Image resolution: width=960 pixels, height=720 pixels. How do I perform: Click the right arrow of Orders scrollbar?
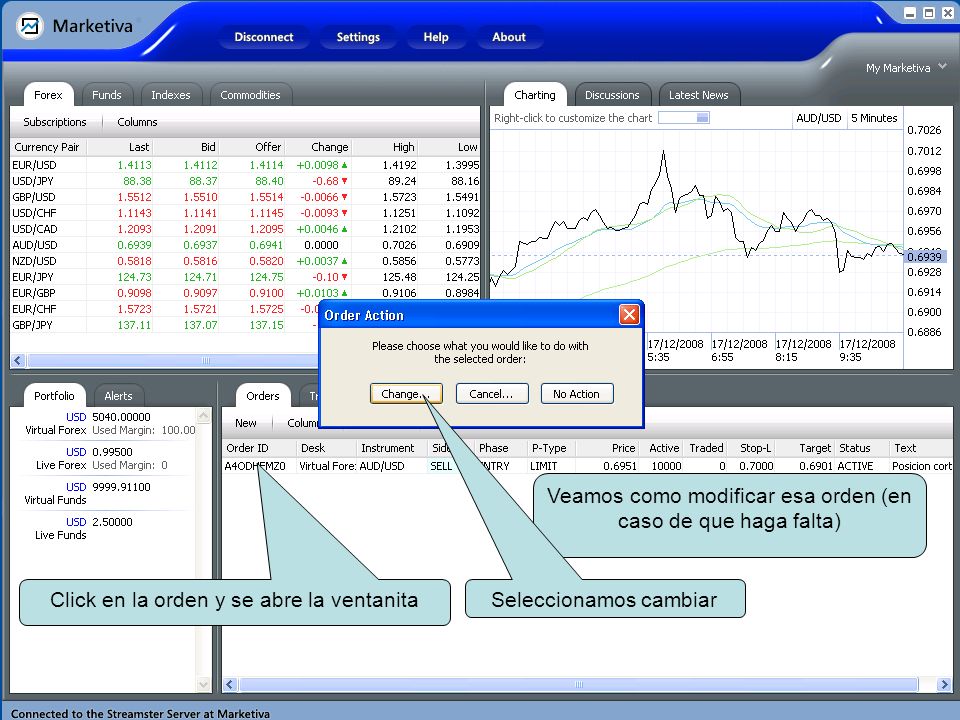(x=944, y=684)
